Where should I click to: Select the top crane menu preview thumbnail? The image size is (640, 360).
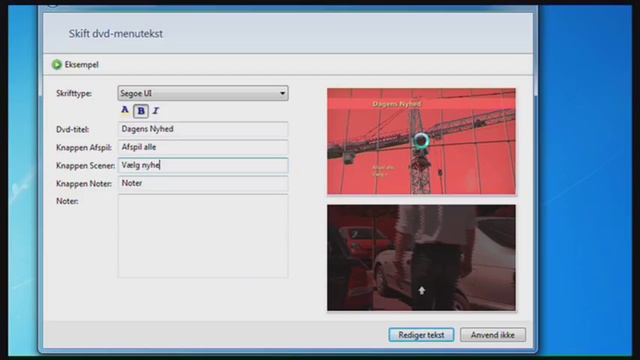pos(421,141)
